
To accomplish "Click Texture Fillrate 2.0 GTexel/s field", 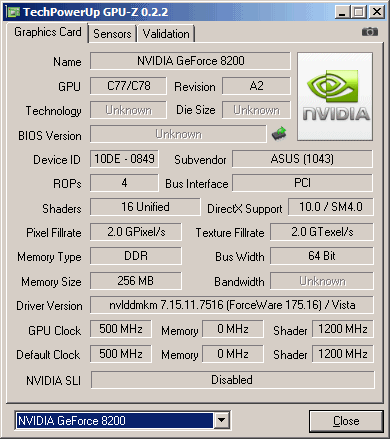I will point(322,232).
